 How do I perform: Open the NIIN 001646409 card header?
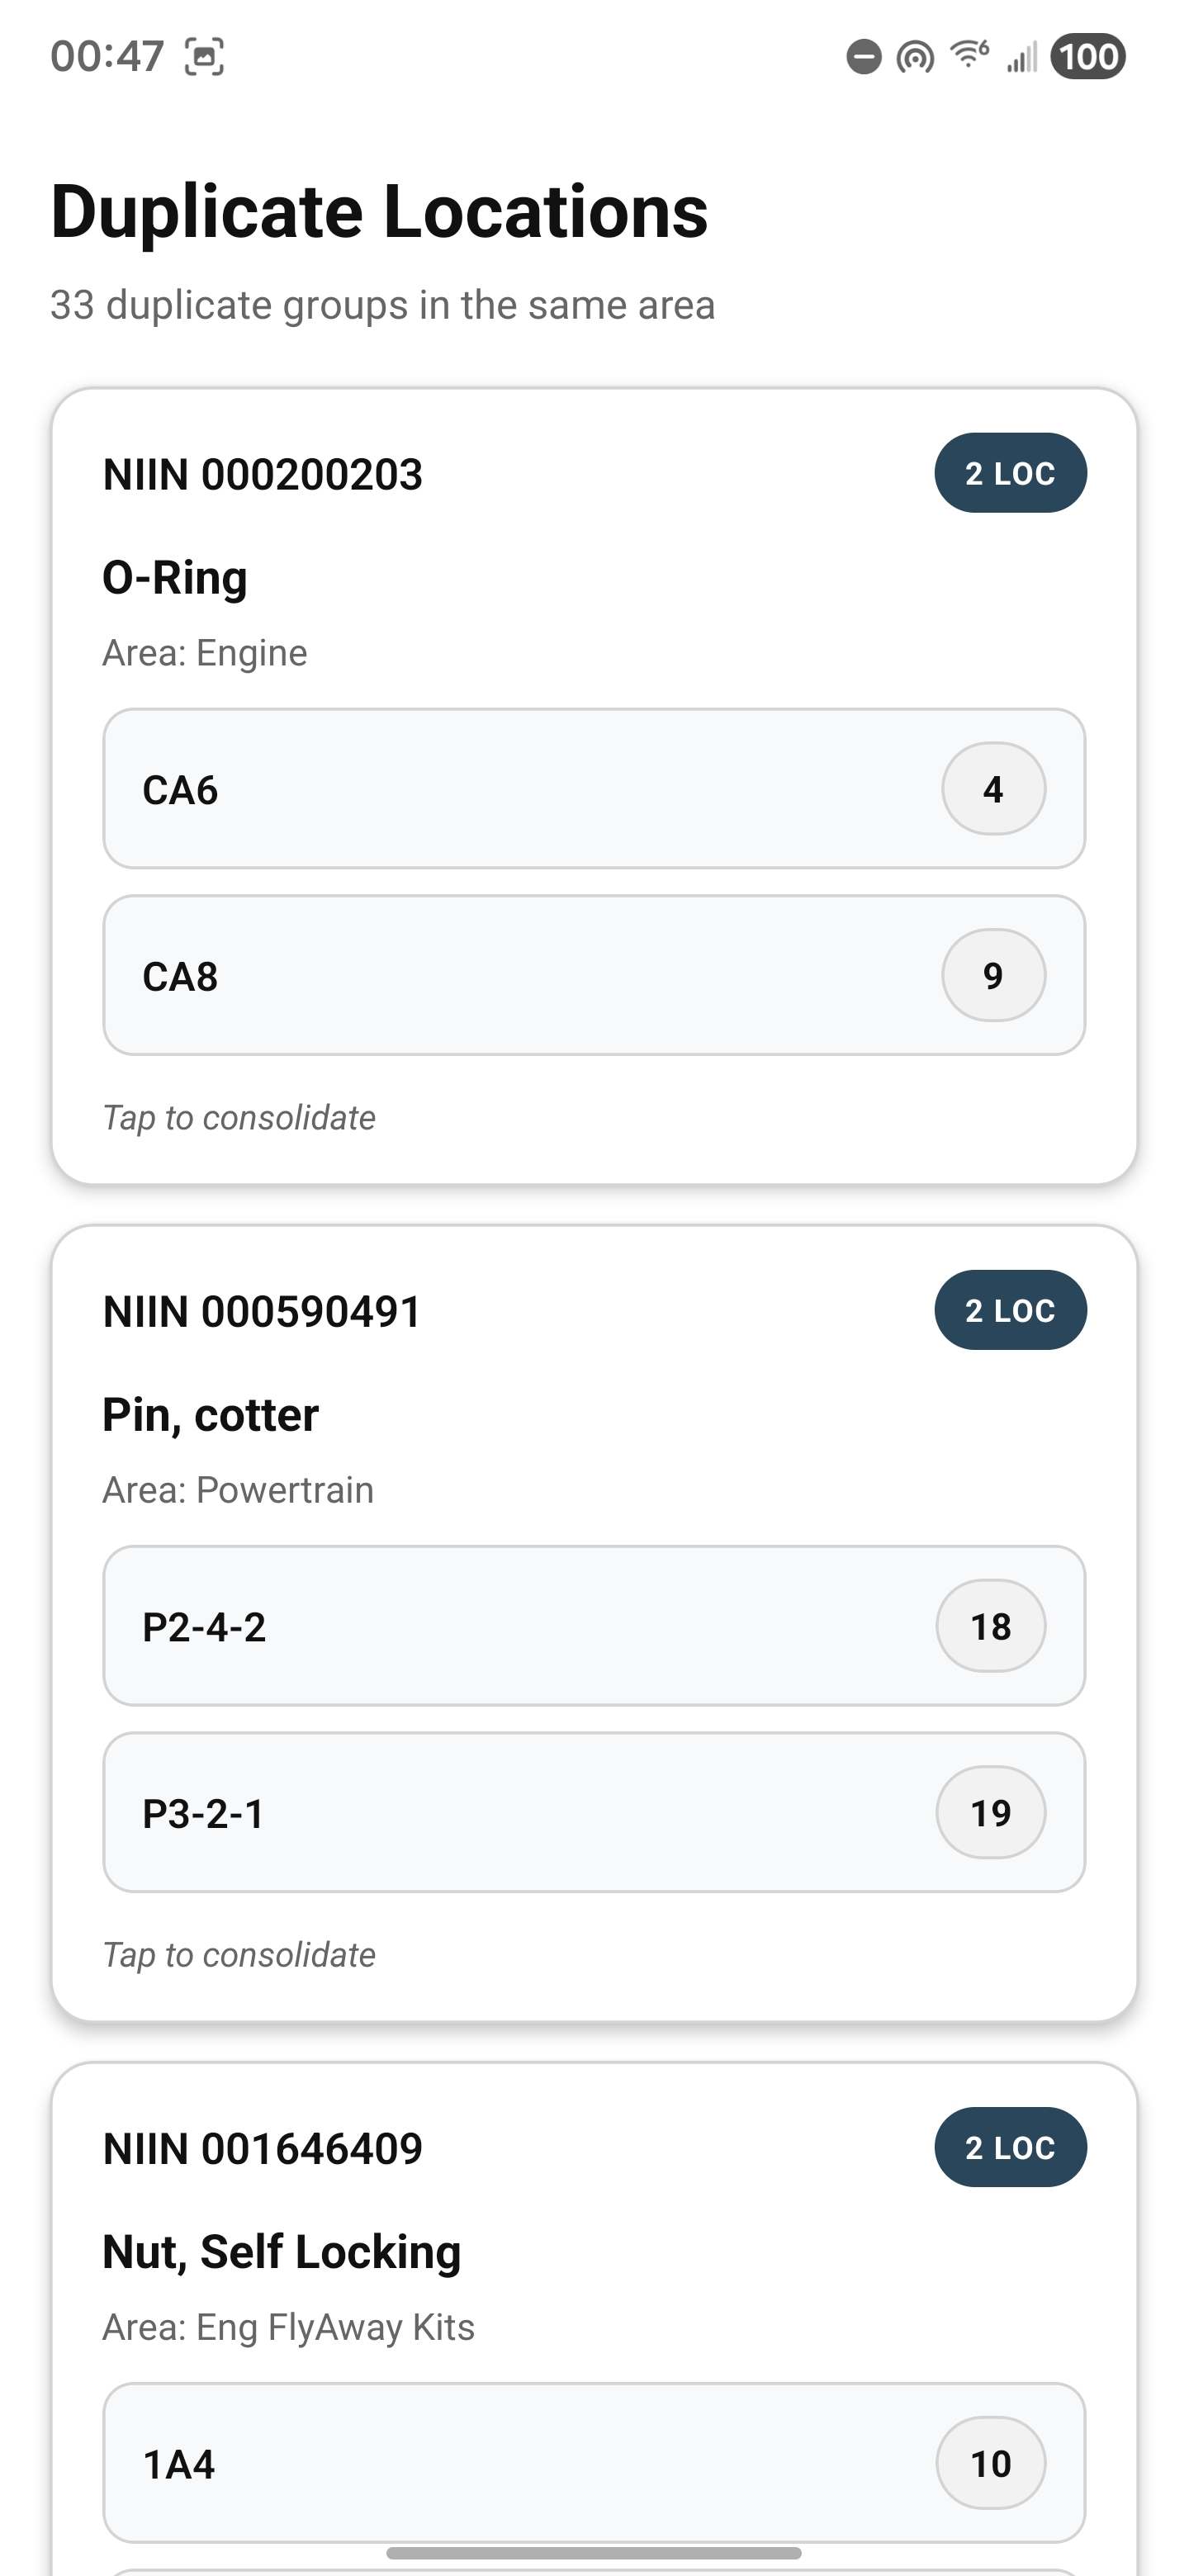[263, 2148]
